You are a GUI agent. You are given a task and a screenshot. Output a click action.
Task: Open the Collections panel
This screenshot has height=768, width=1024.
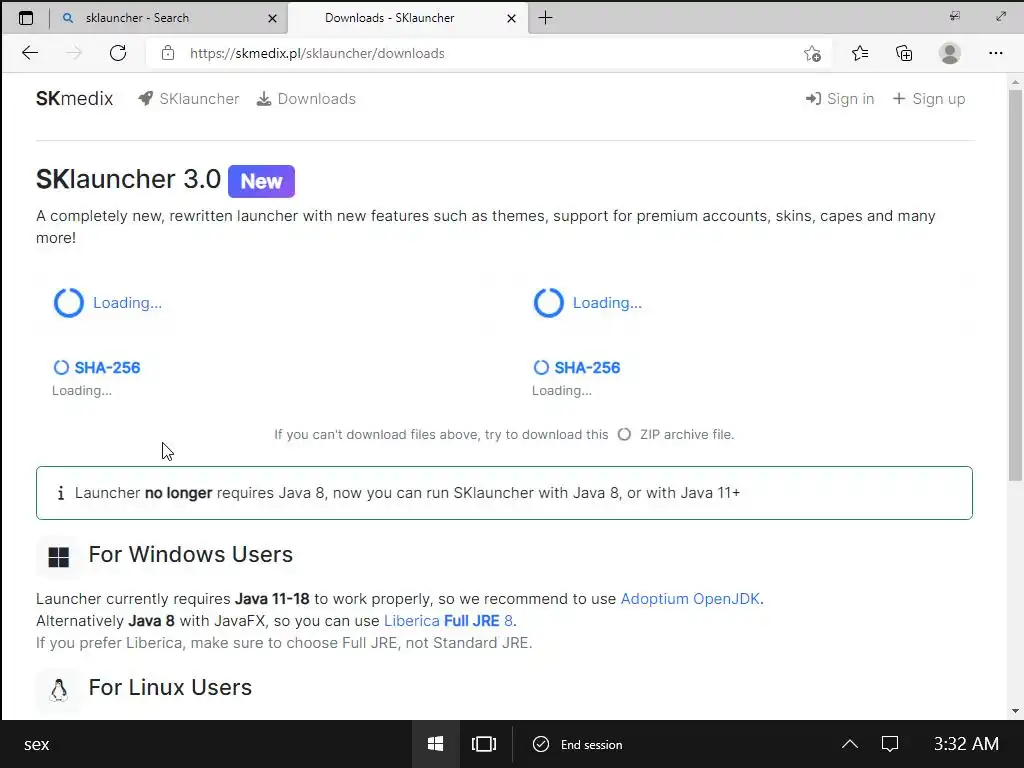(904, 53)
